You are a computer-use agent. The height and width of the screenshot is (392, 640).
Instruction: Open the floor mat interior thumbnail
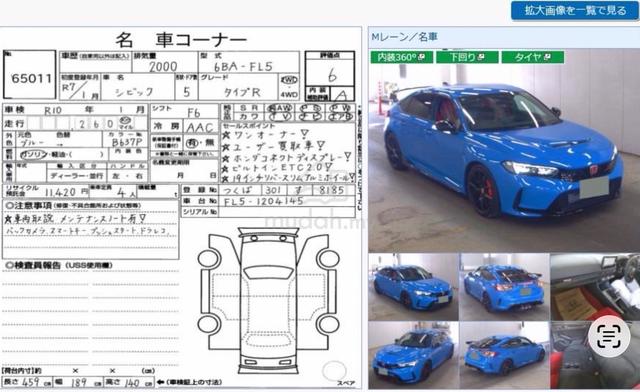595,287
